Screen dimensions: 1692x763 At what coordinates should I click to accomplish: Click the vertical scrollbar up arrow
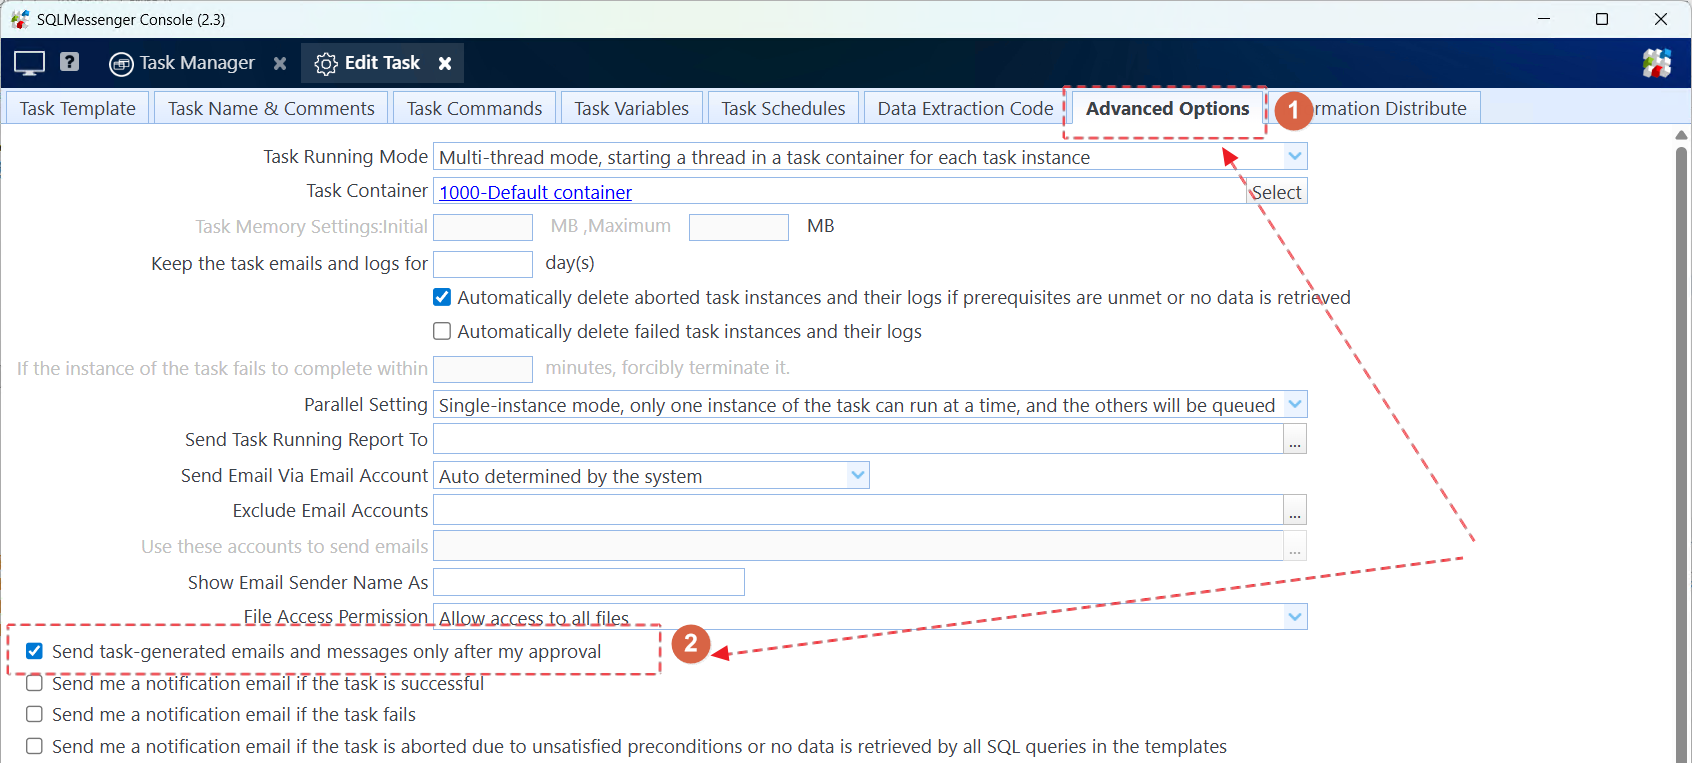1681,135
